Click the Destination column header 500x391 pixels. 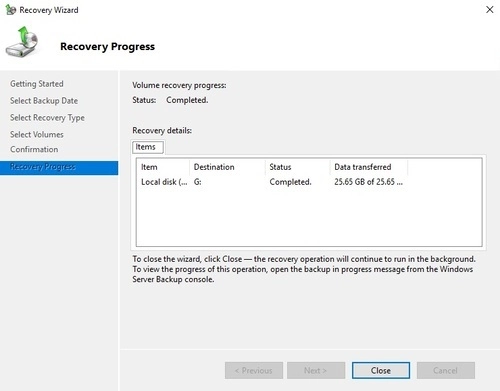coord(227,167)
